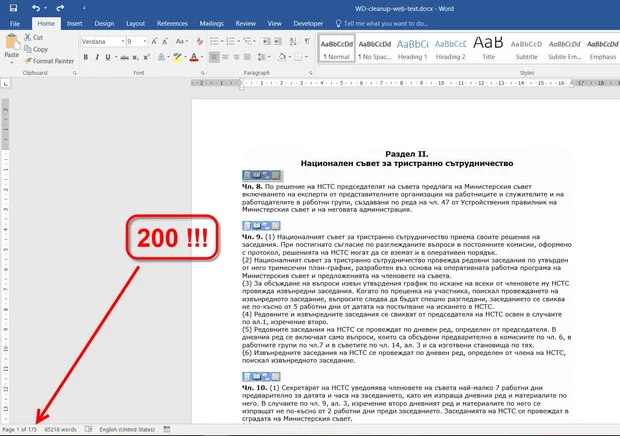
Task: Increase font size with Grow Font
Action: click(x=155, y=42)
